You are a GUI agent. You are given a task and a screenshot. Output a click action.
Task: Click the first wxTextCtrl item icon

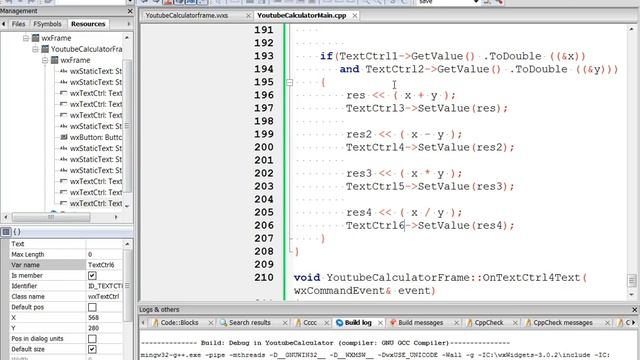tap(64, 93)
